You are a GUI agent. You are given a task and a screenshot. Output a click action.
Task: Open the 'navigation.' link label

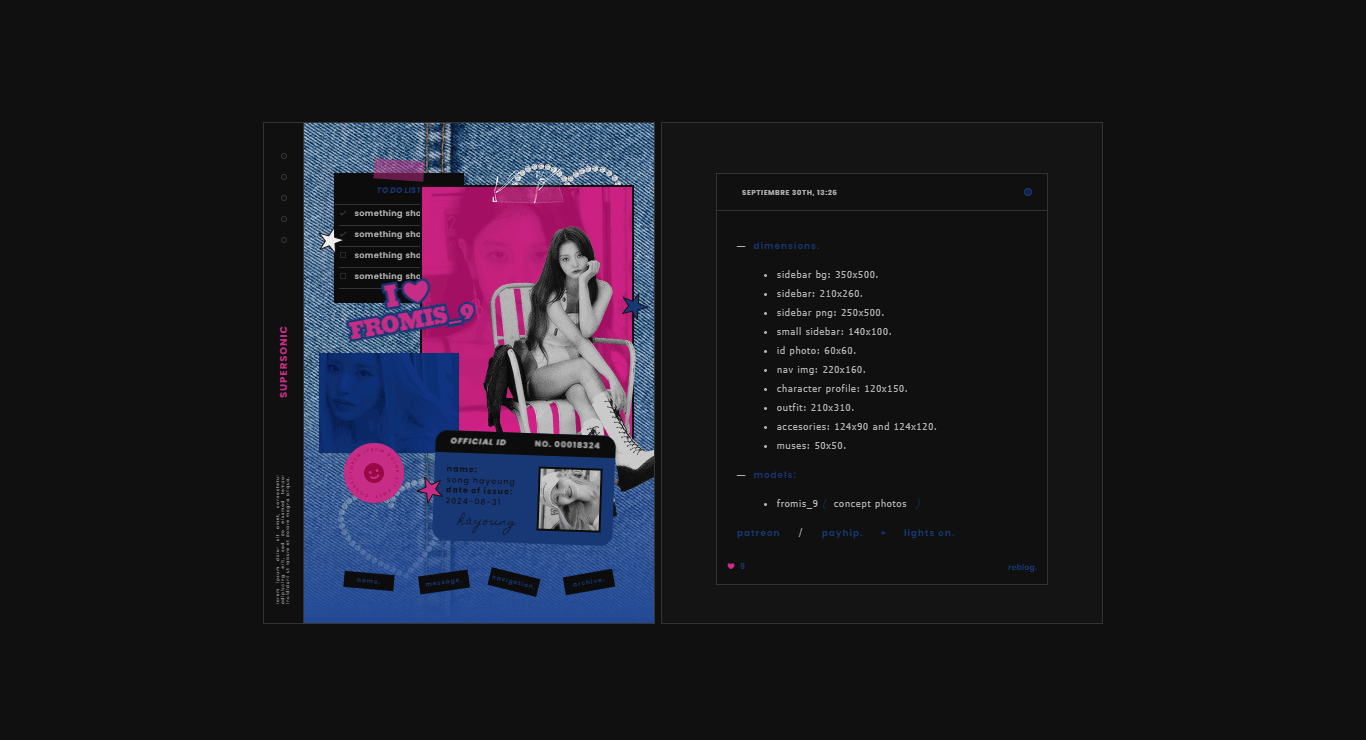click(x=514, y=583)
